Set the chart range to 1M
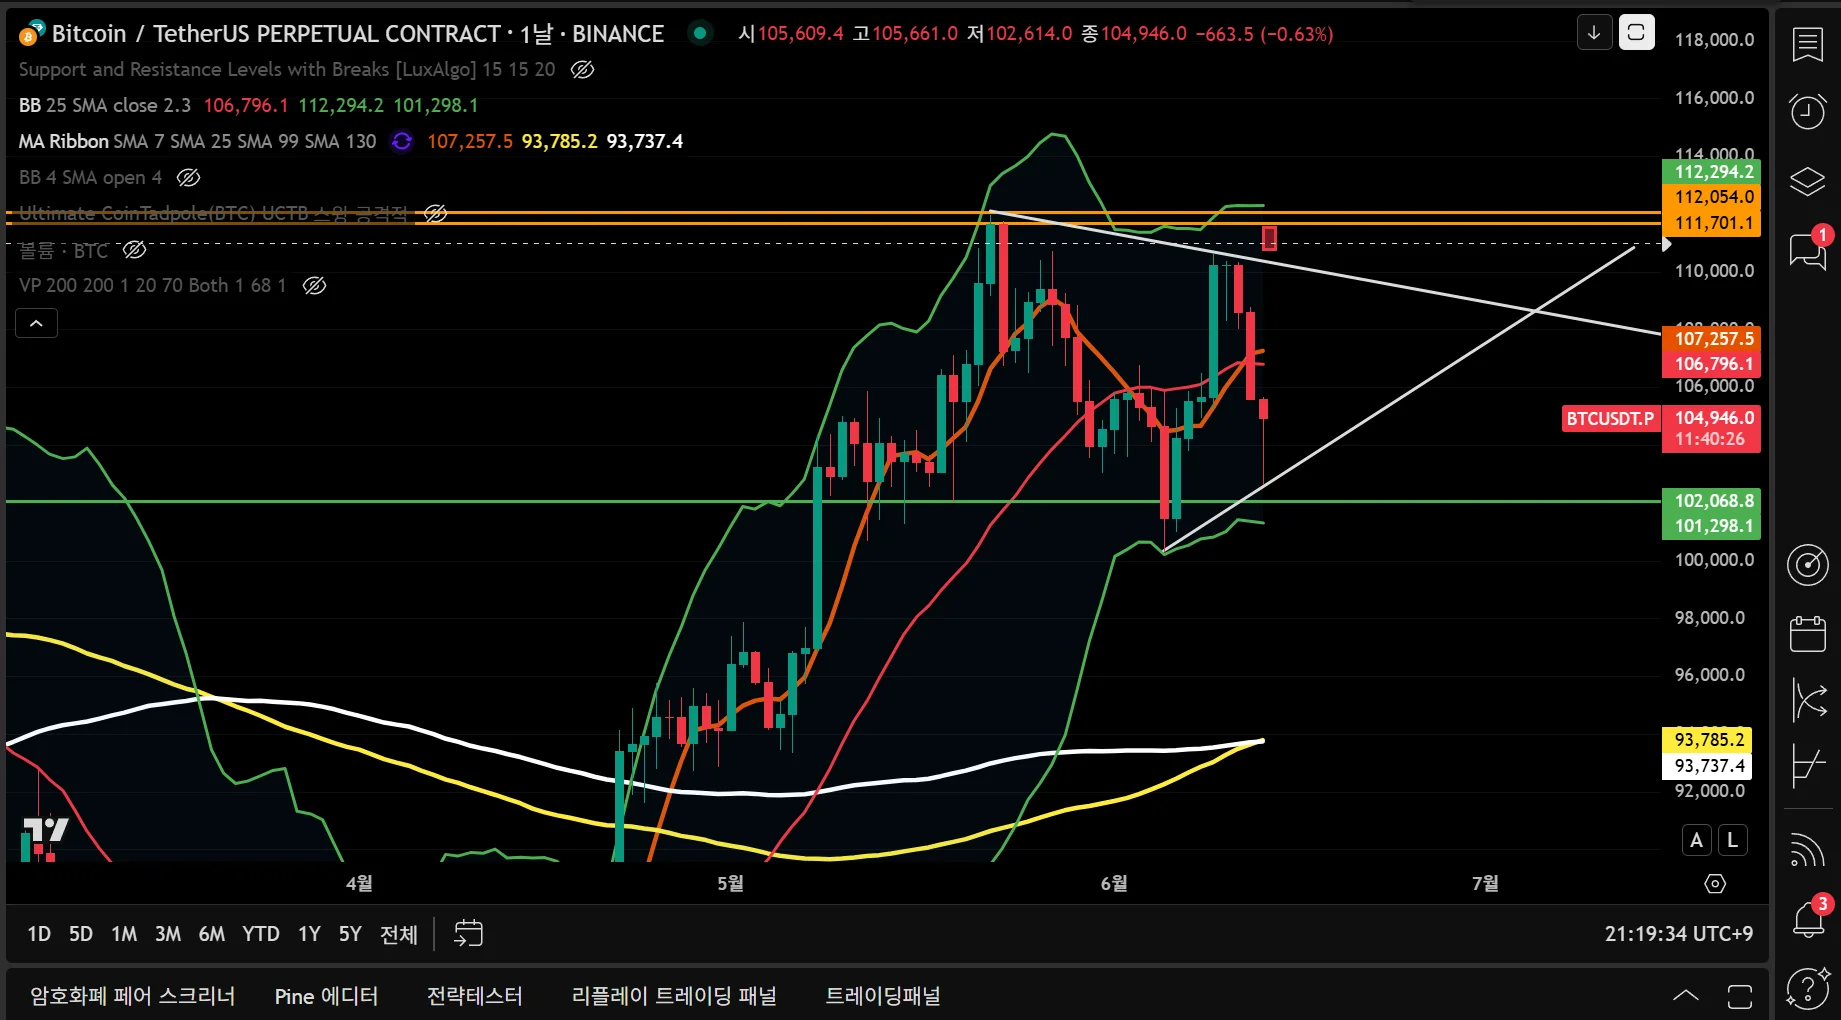This screenshot has height=1020, width=1841. tap(124, 934)
